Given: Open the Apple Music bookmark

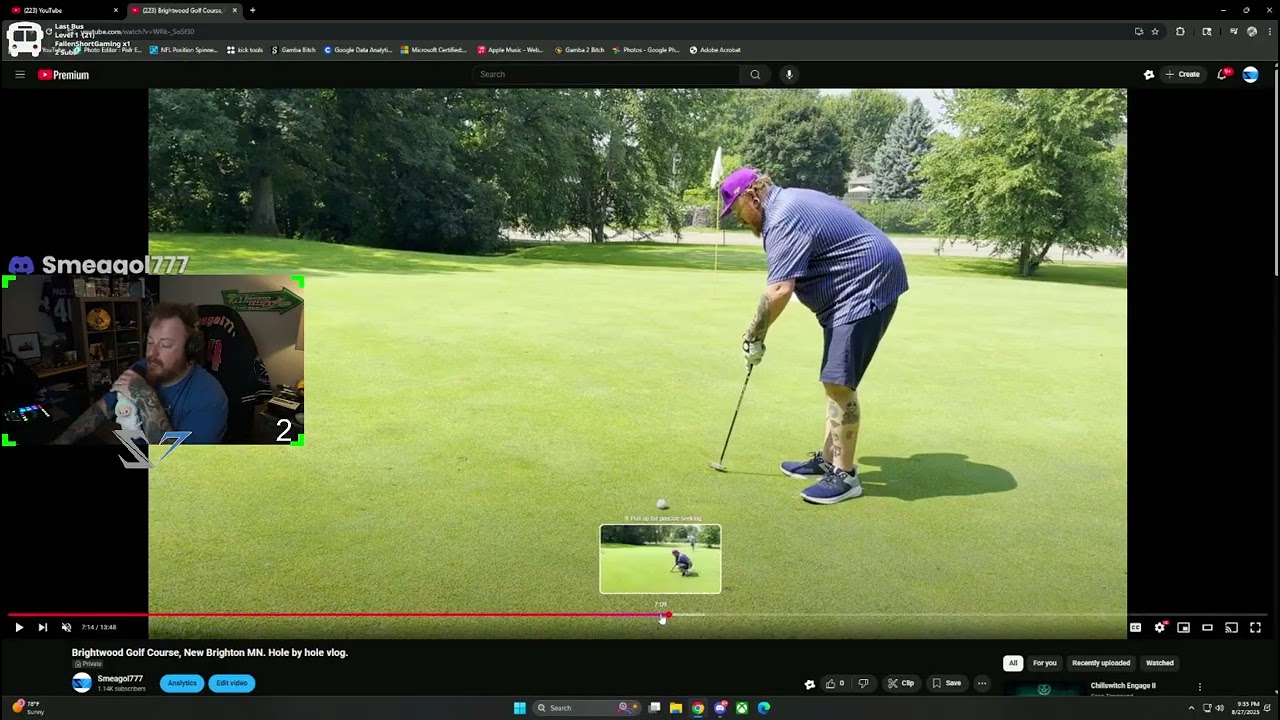Looking at the screenshot, I should click(510, 50).
